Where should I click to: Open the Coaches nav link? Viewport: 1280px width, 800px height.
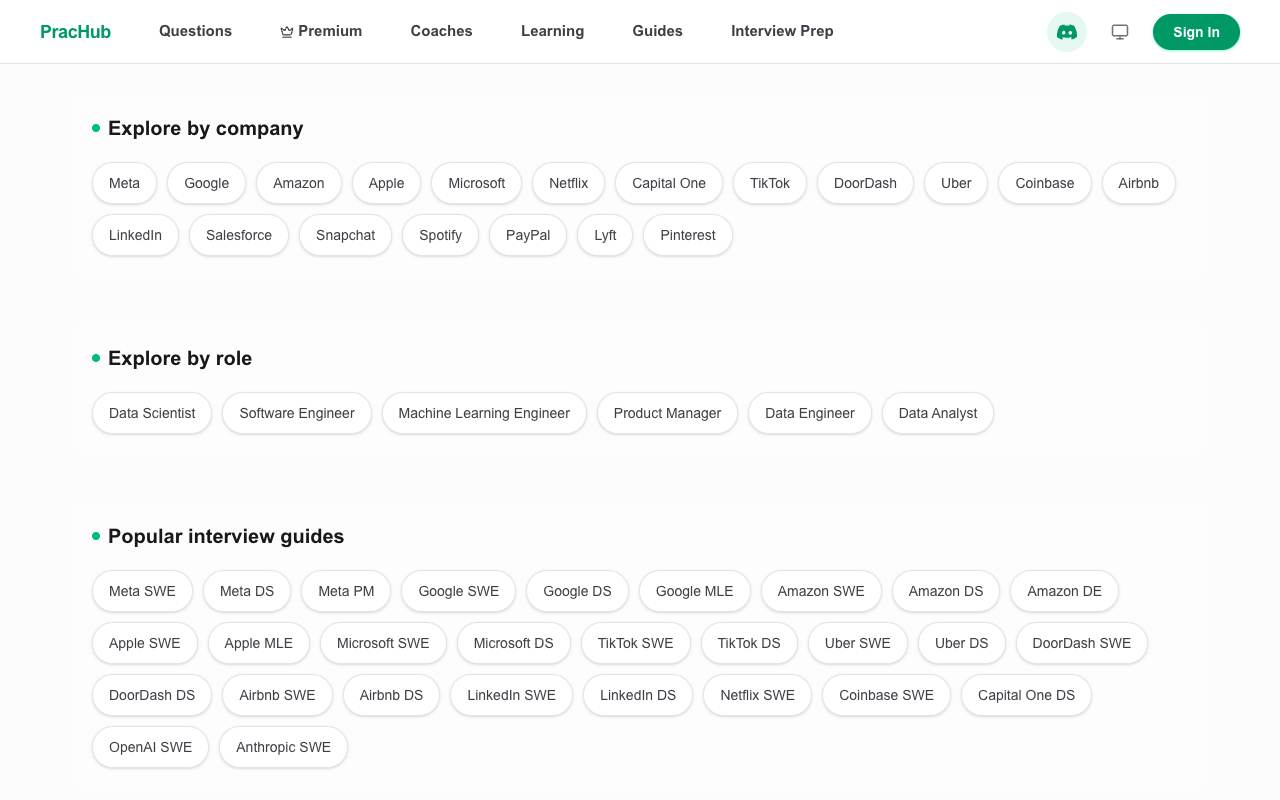coord(441,31)
